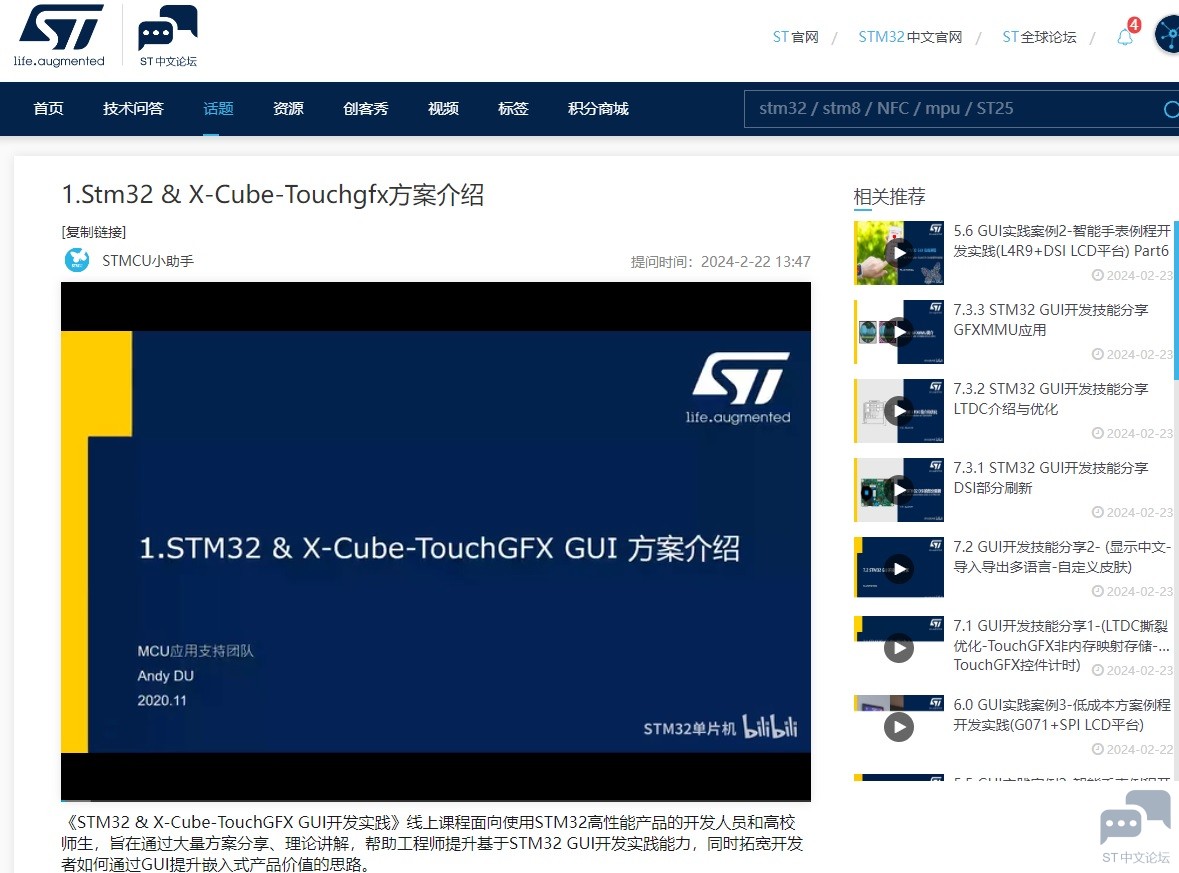
Task: Play the 7.3.1 DSI部分刷新 video thumbnail
Action: [x=899, y=490]
